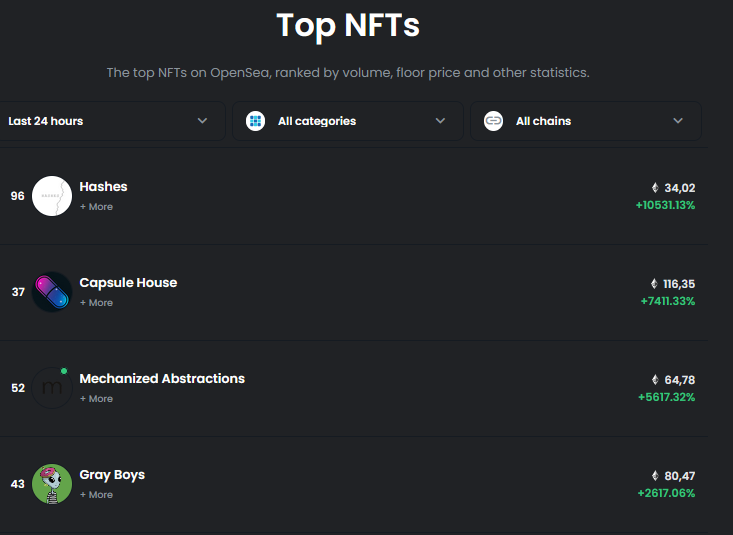Open the Last 24 hours time range dropdown

[x=111, y=121]
